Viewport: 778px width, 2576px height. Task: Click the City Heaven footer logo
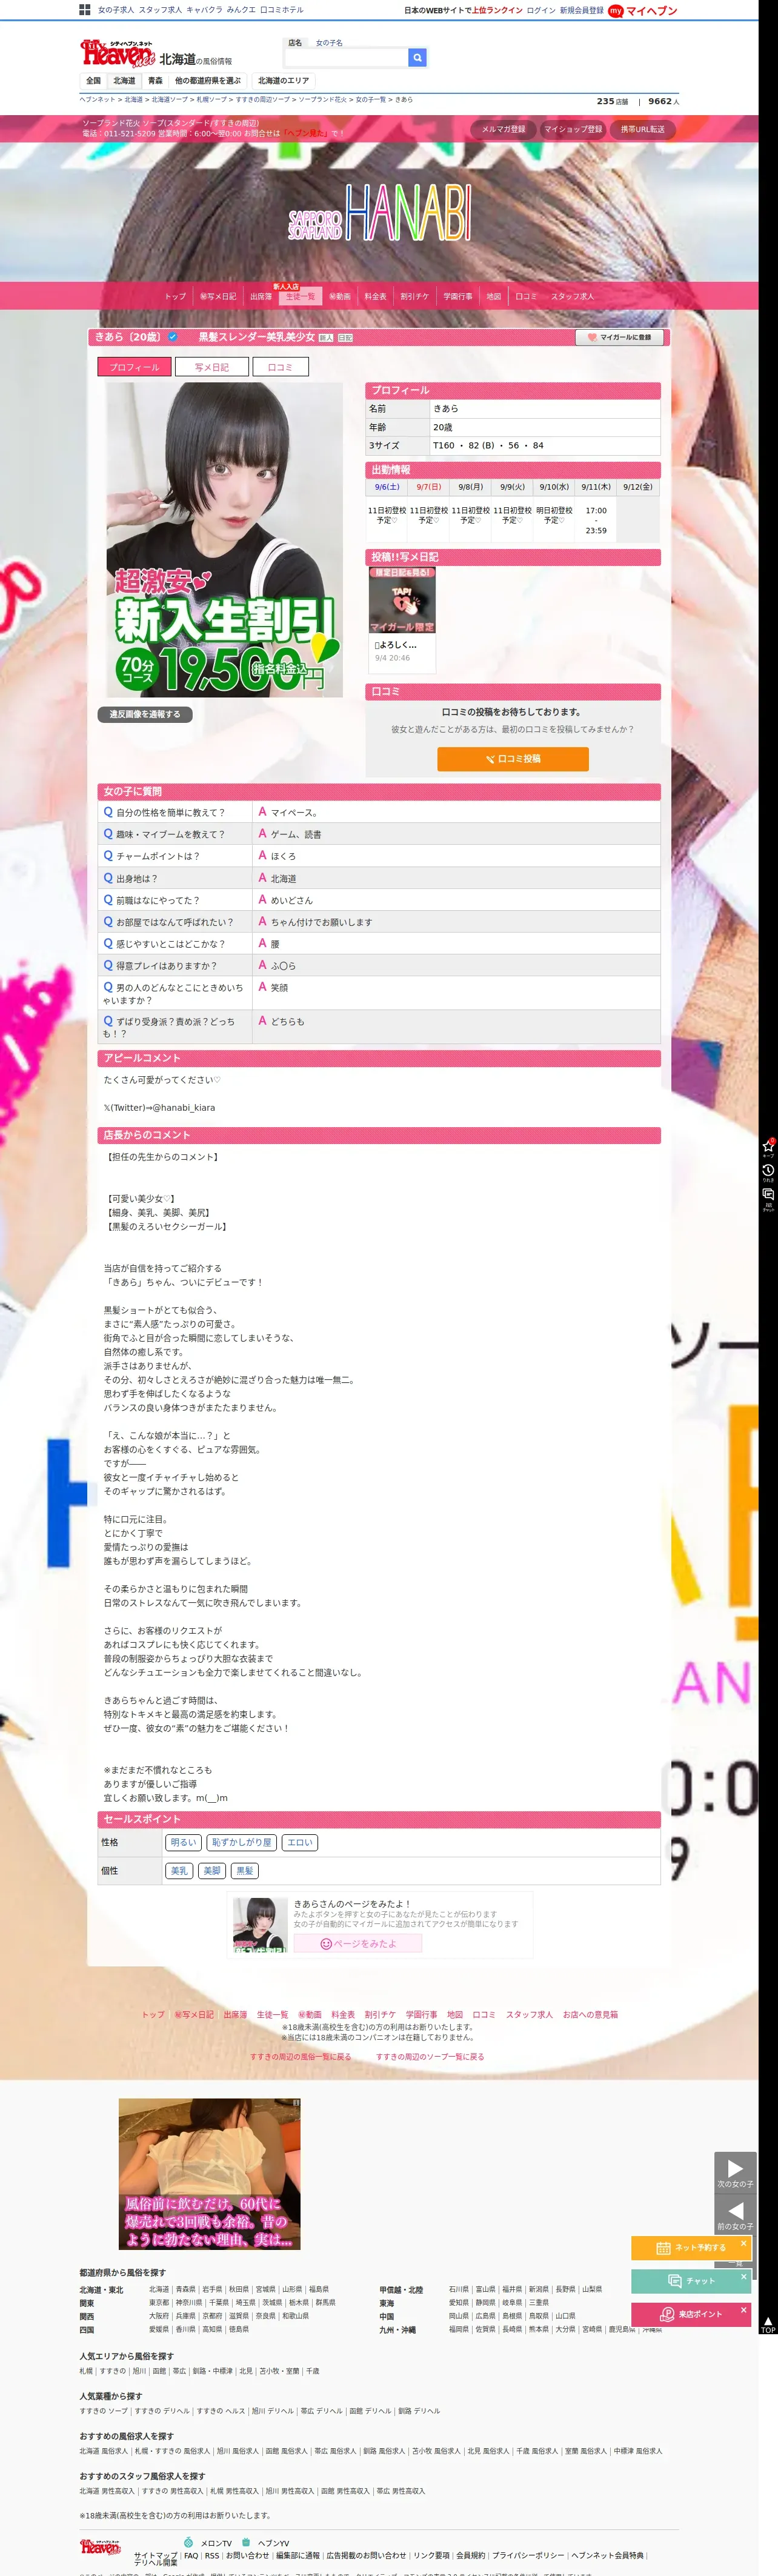click(100, 2546)
